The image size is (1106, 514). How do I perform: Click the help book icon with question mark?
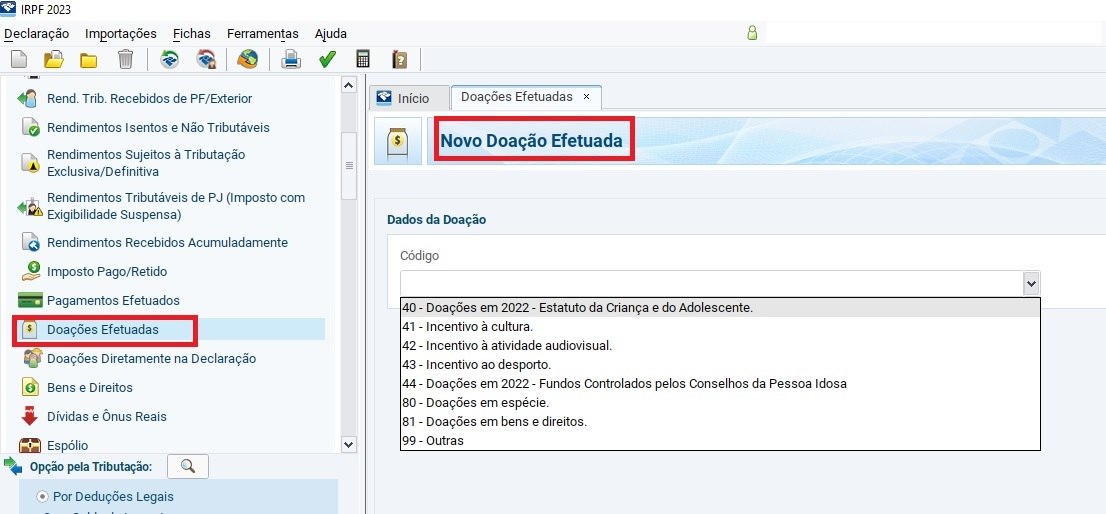(399, 60)
